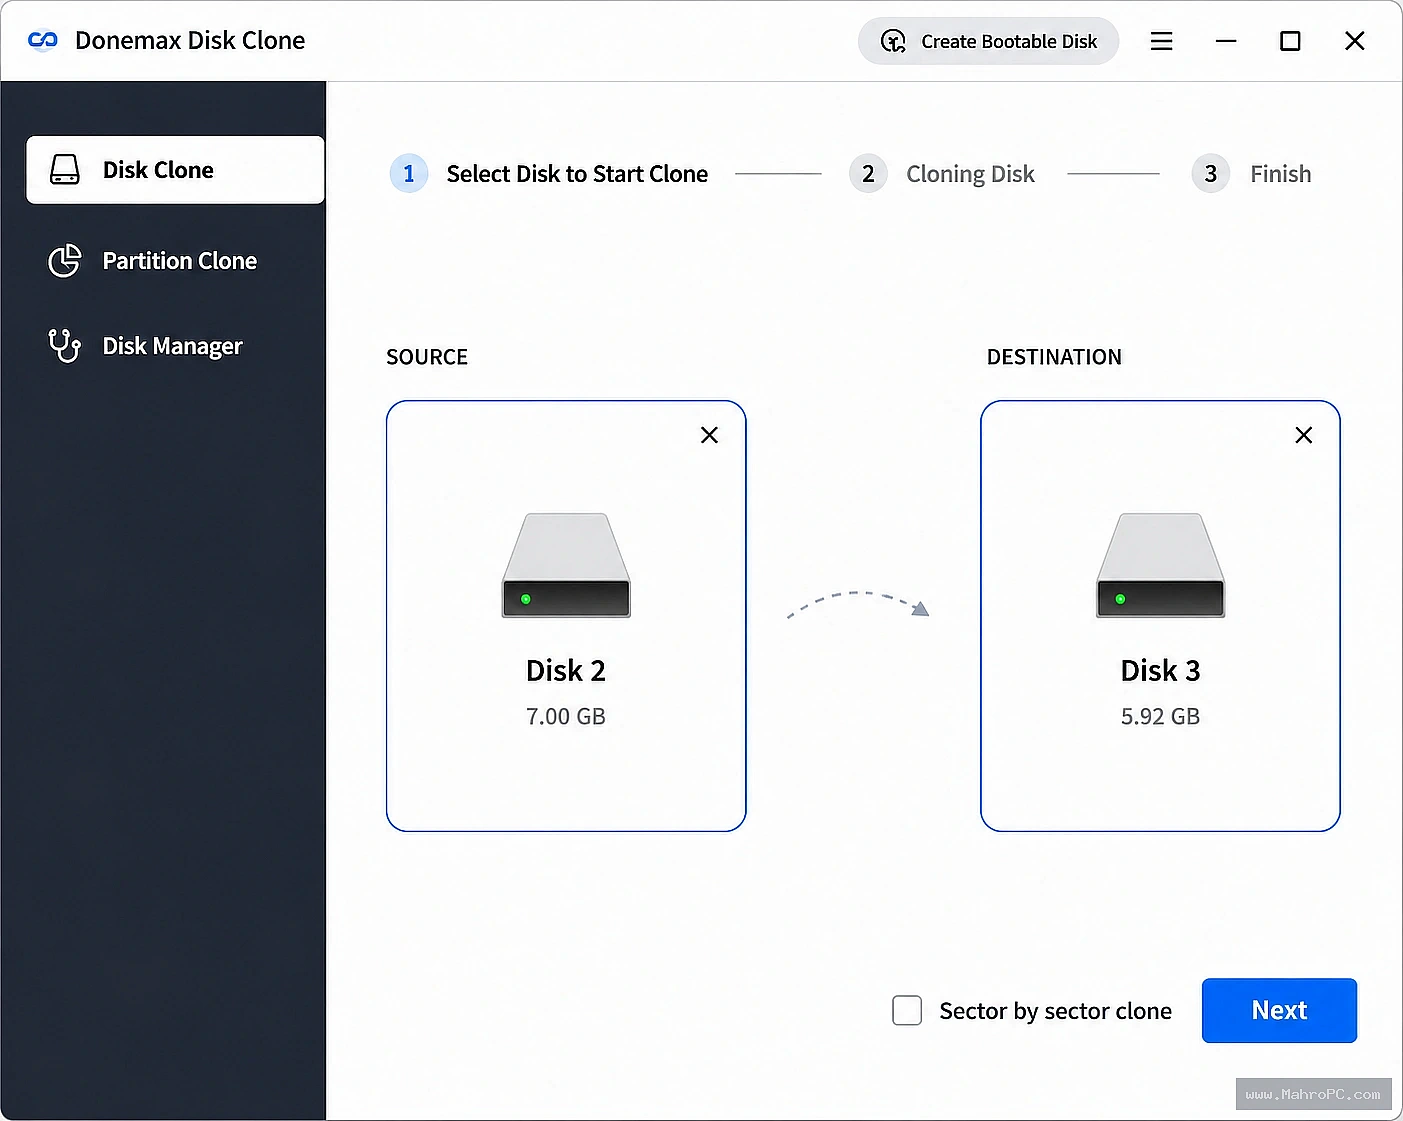
Task: Click step 1 circle indicator
Action: (408, 174)
